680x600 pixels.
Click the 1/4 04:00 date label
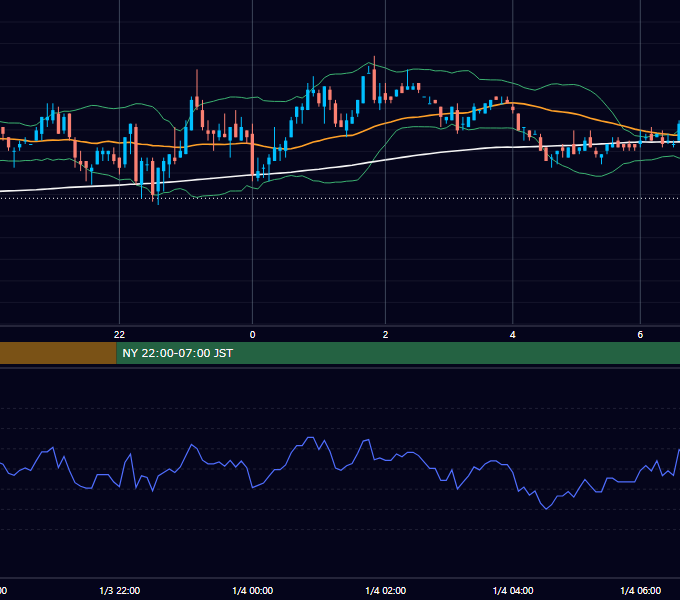point(513,590)
